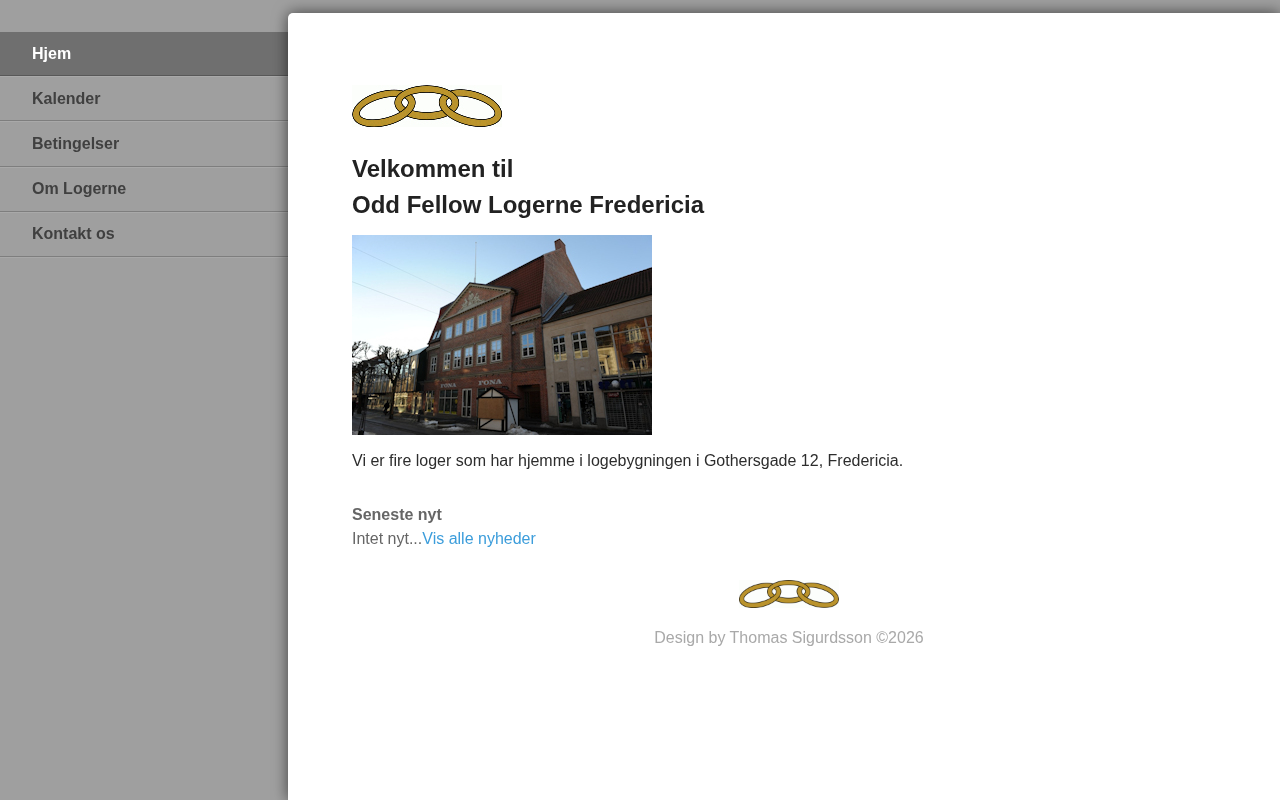Open the Hjem menu item
Image resolution: width=1280 pixels, height=800 pixels.
[144, 54]
